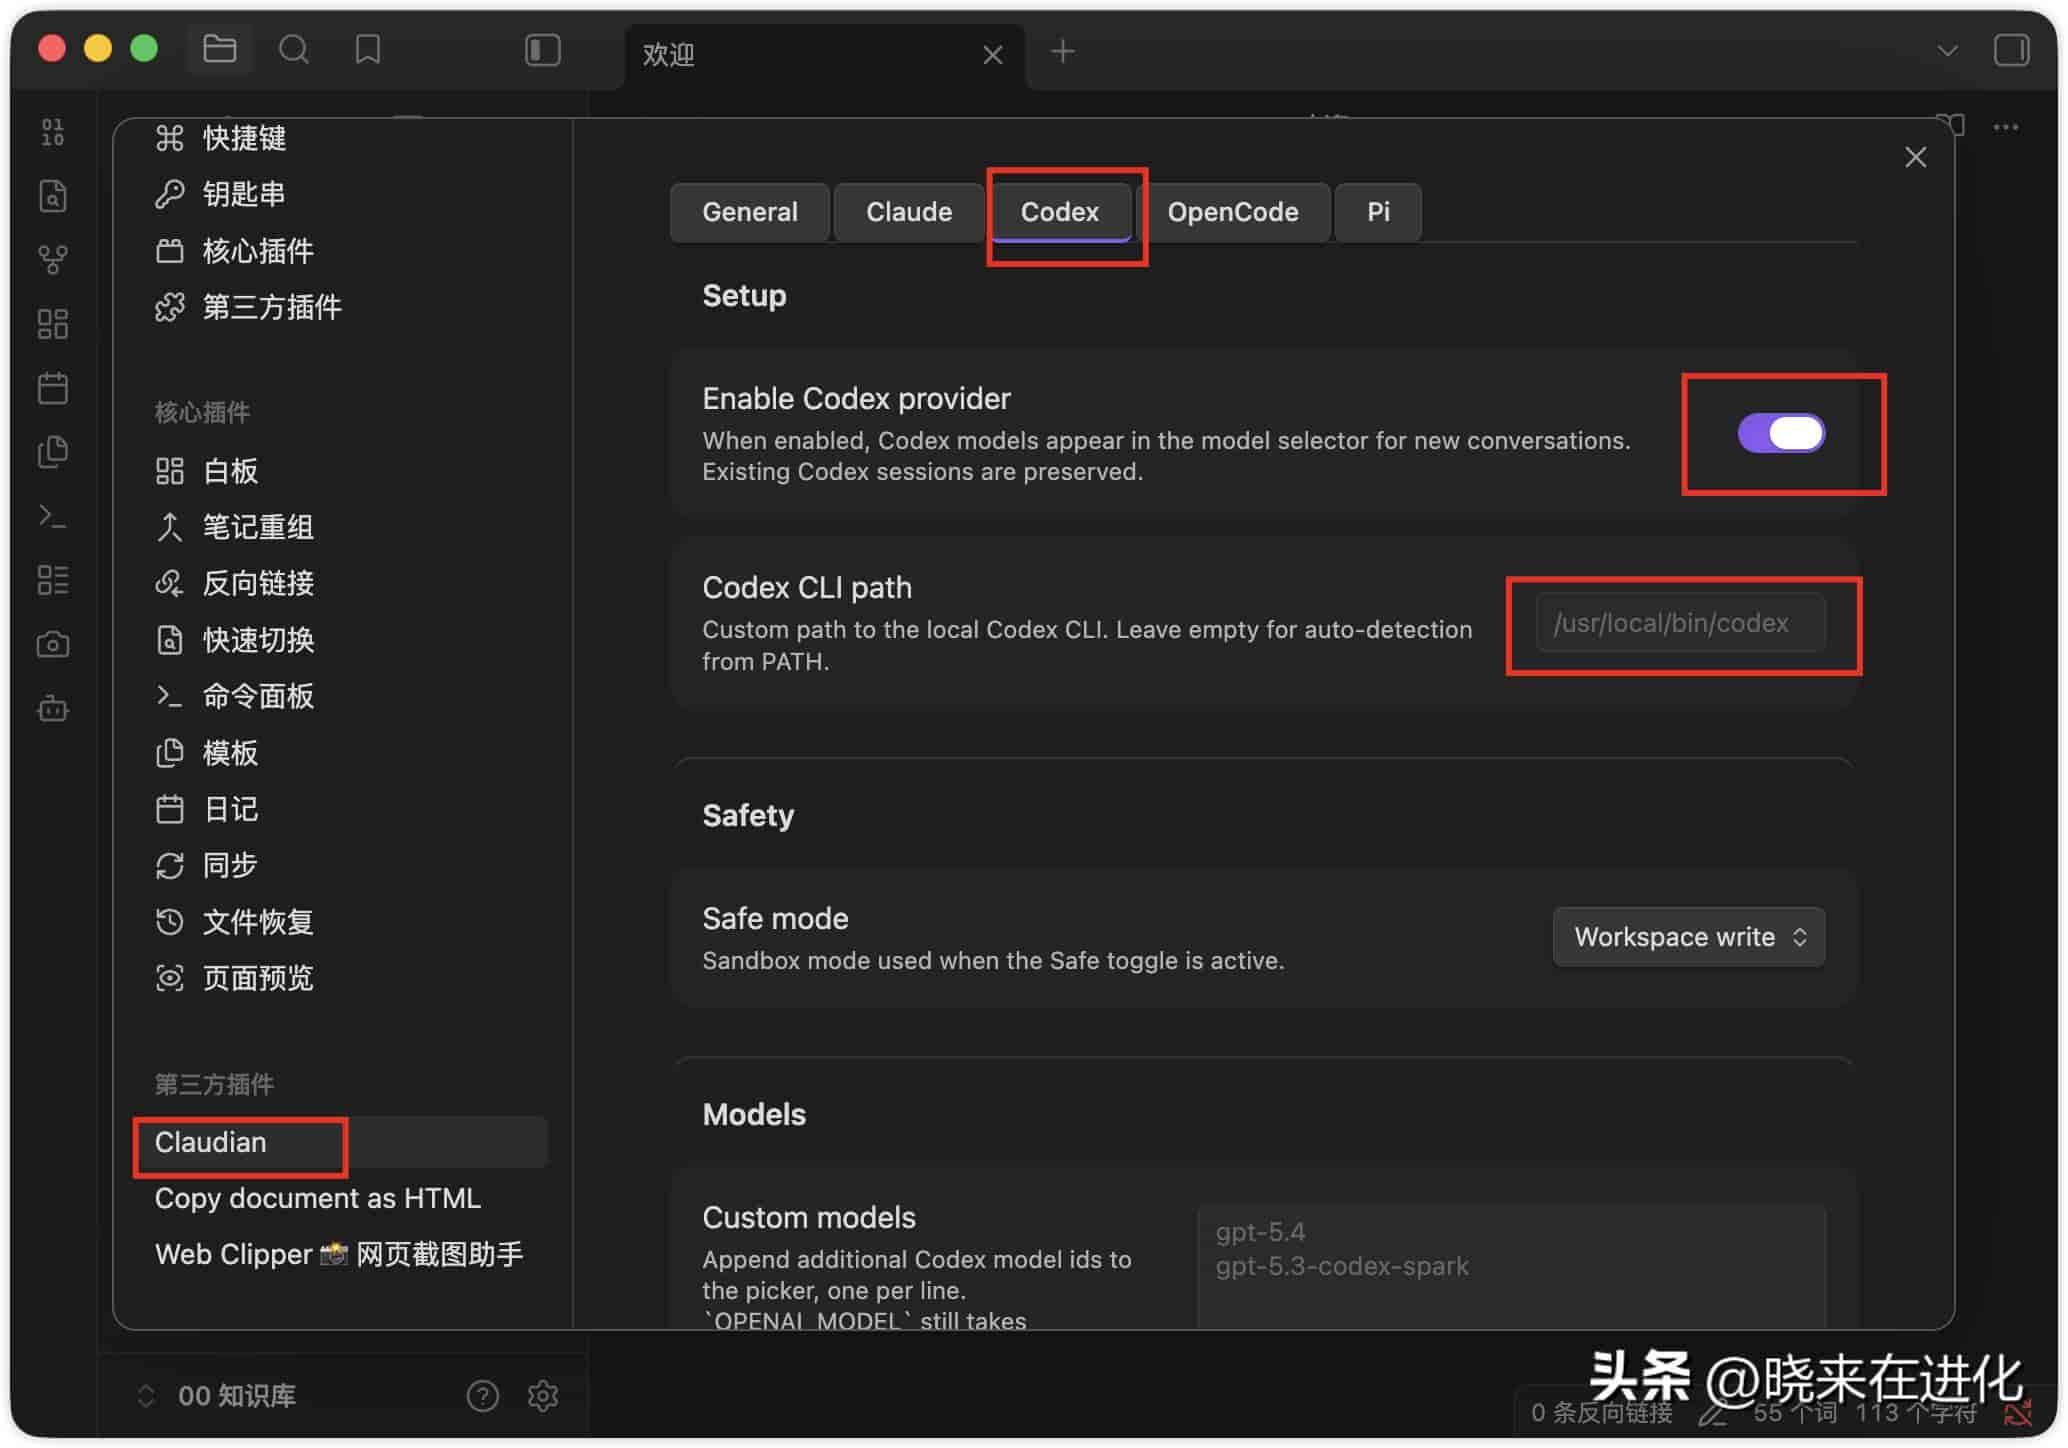The image size is (2068, 1448).
Task: Toggle the right sidebar panel icon
Action: 2011,50
